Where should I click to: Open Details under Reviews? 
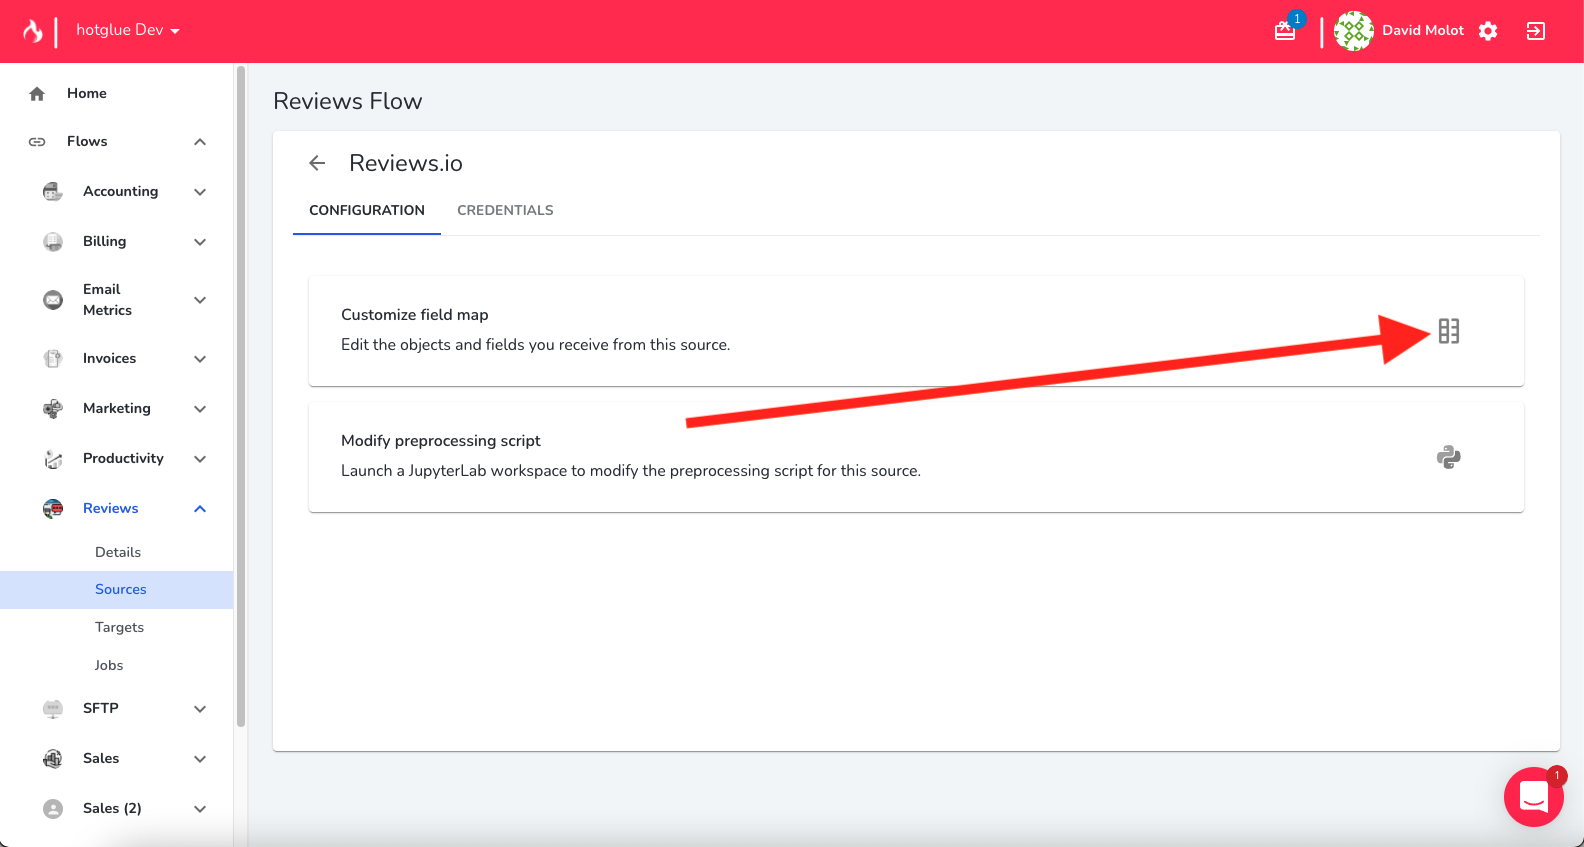click(x=118, y=552)
